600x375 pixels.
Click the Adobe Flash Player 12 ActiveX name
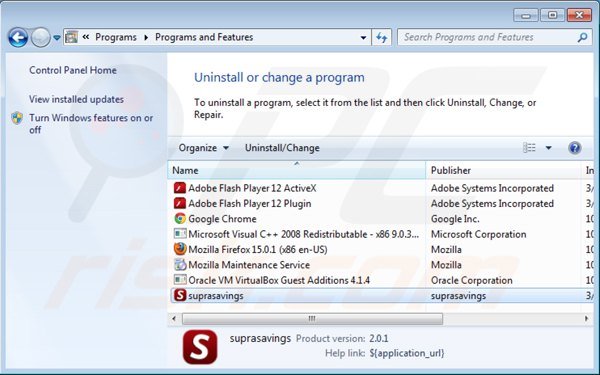click(252, 188)
